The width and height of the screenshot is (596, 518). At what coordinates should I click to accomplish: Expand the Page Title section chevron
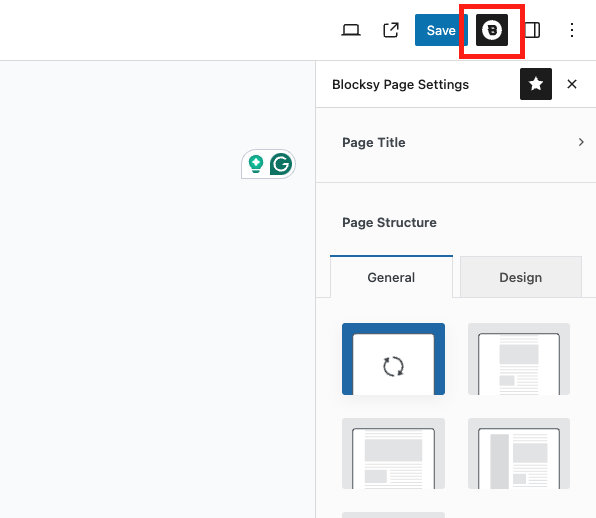point(581,142)
